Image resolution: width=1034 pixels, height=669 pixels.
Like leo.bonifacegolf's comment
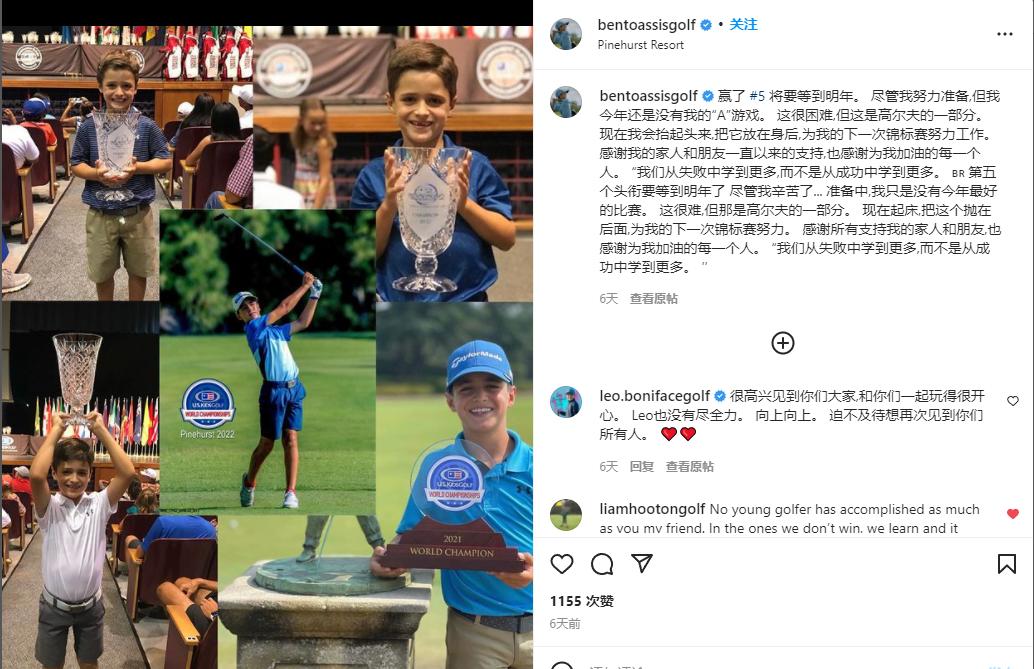point(1013,400)
